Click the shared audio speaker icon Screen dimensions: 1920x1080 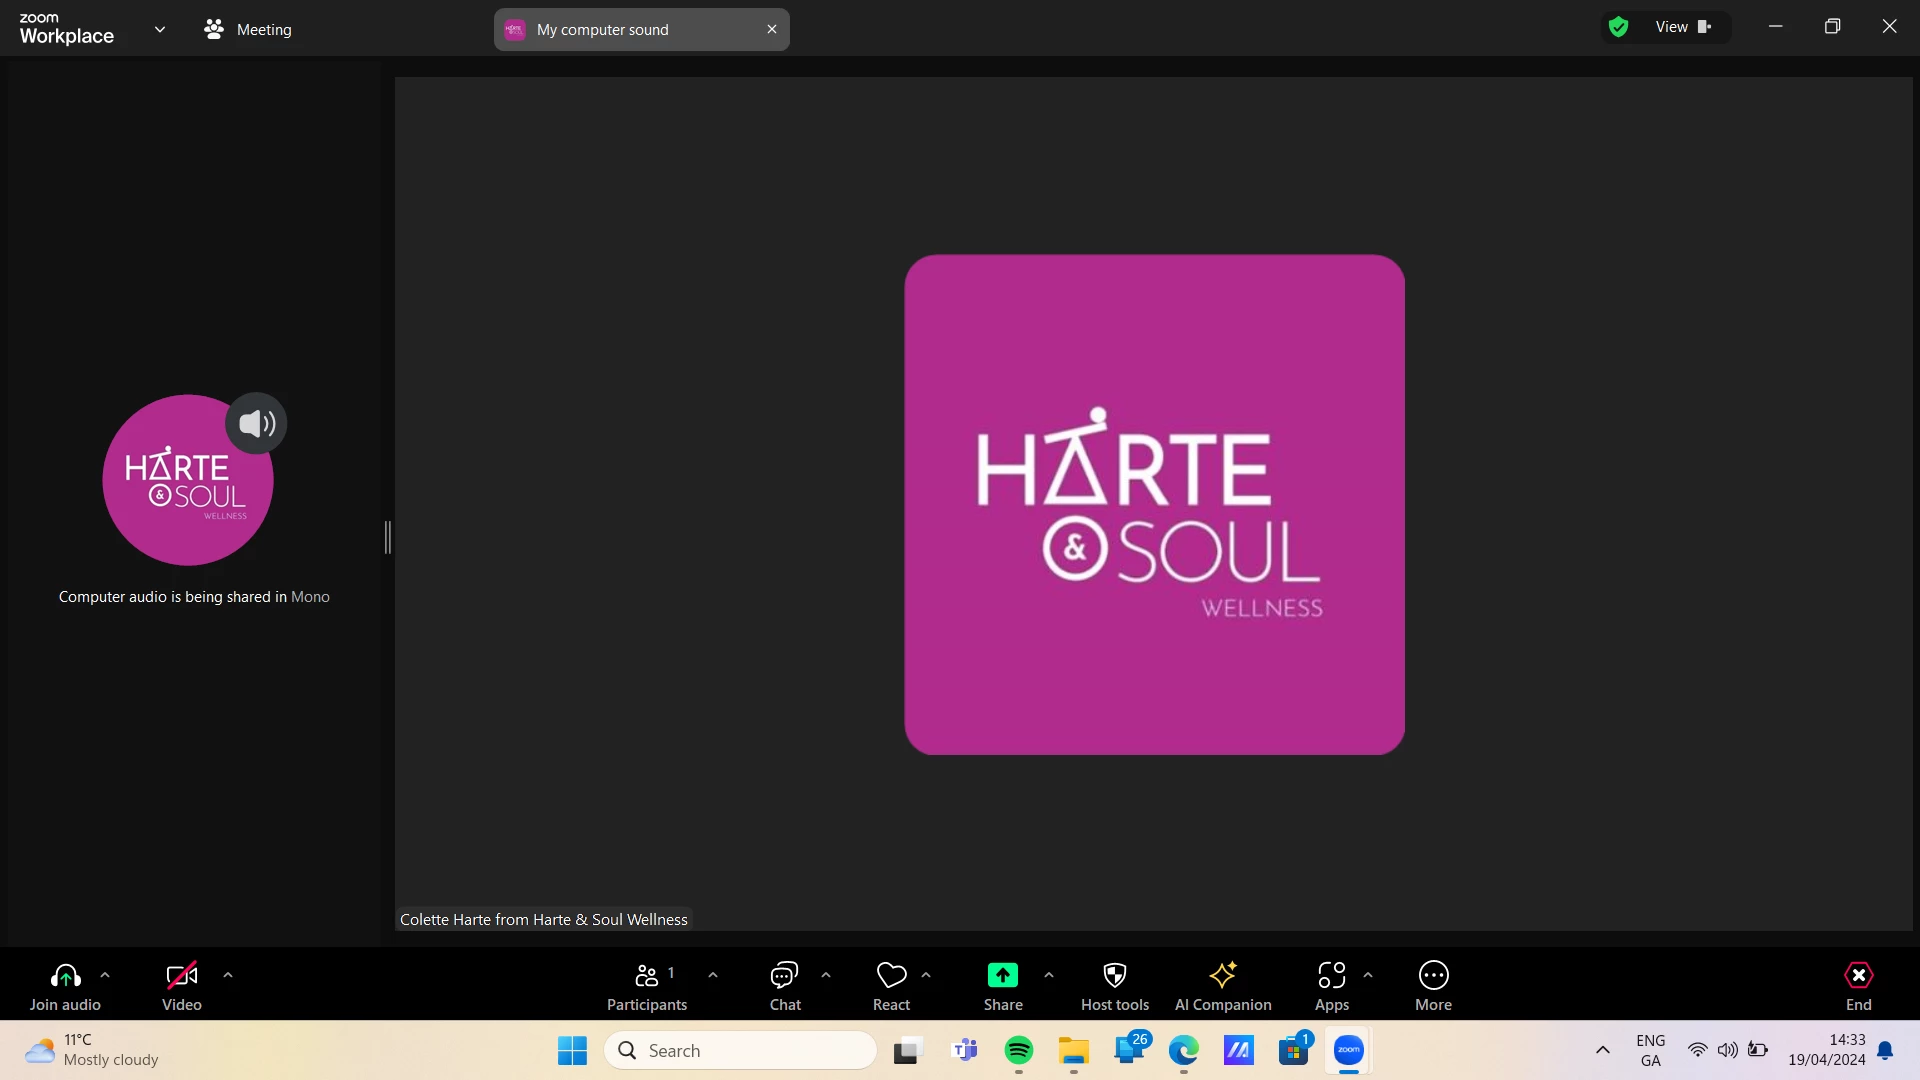[x=257, y=424]
